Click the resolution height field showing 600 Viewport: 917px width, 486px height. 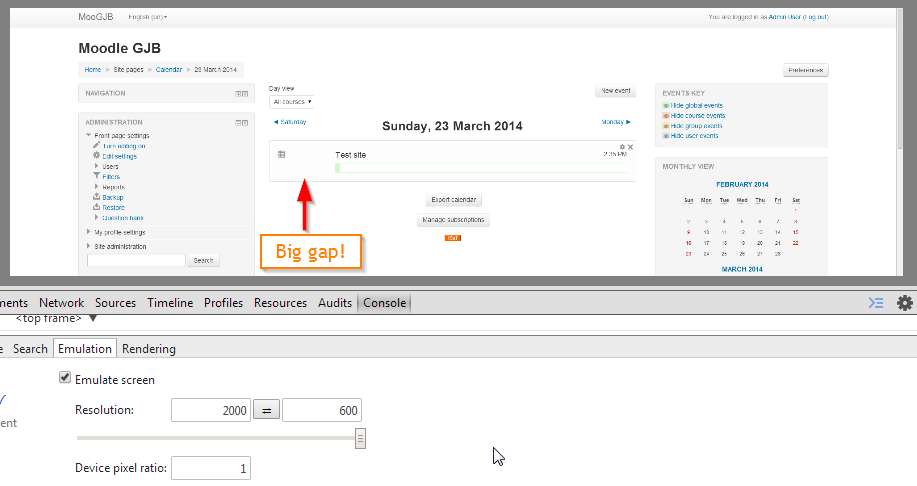(322, 410)
